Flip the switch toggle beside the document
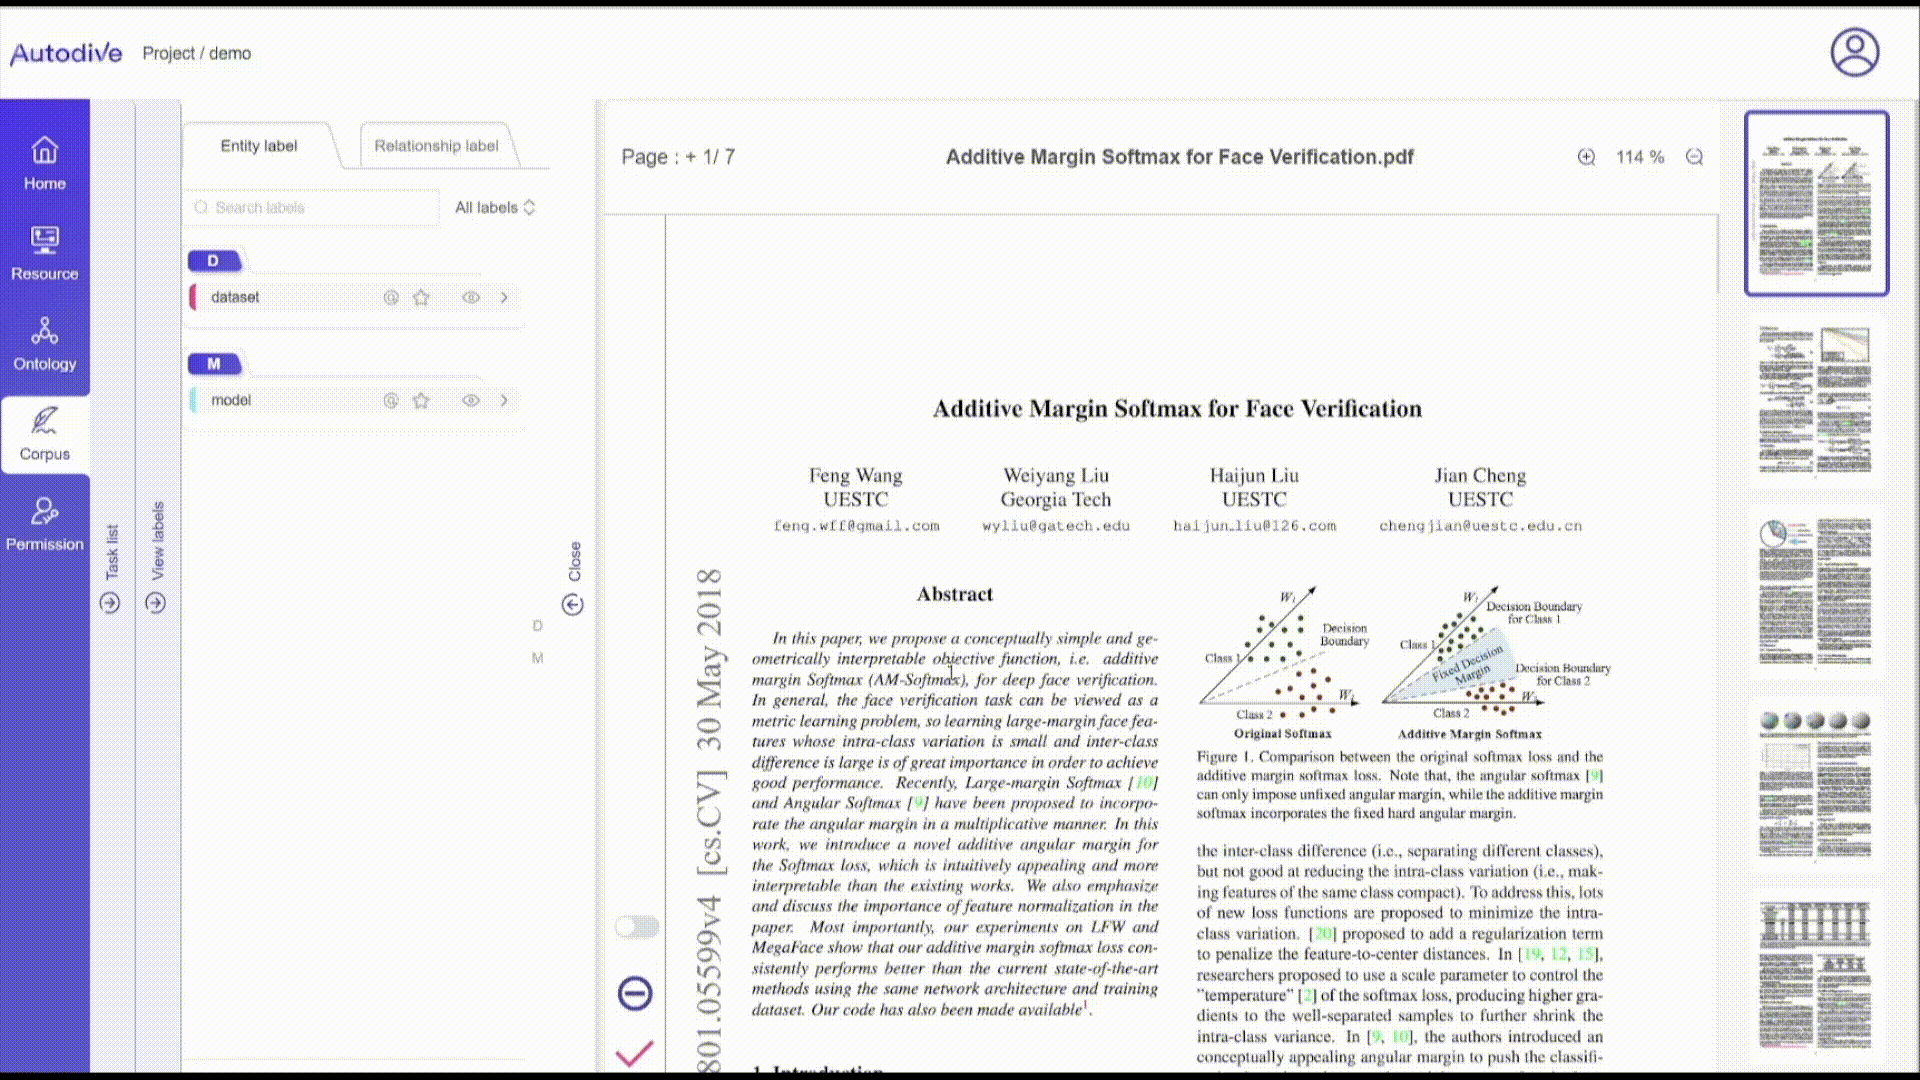 tap(637, 927)
